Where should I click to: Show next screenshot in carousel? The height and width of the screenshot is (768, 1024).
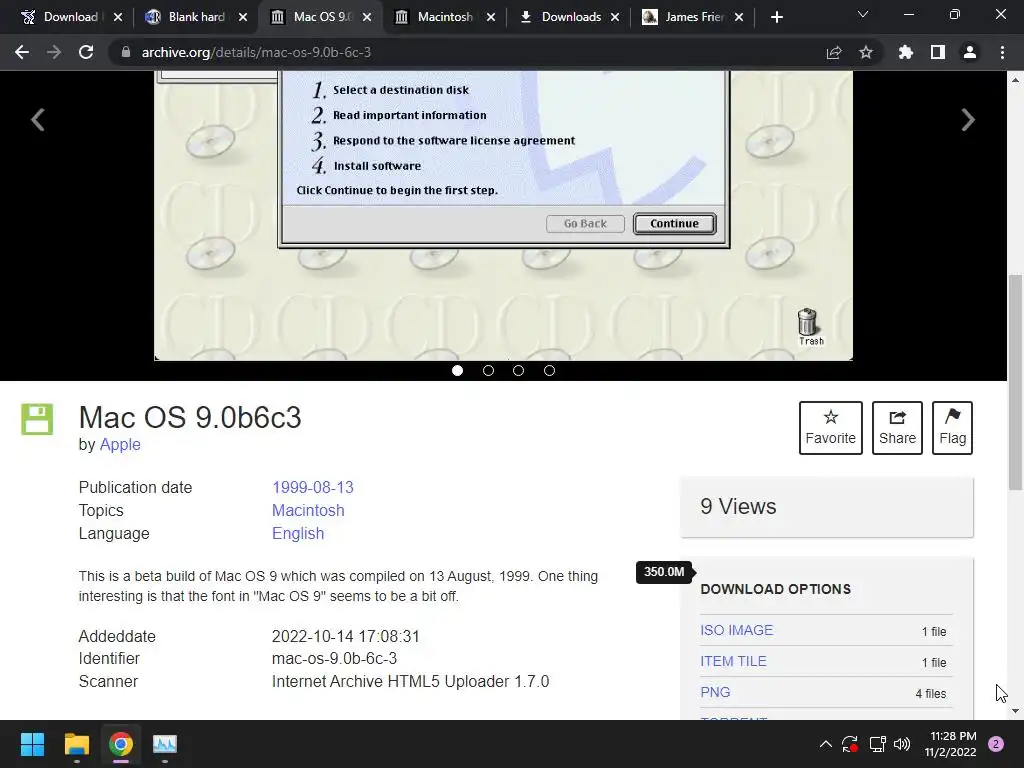(968, 120)
